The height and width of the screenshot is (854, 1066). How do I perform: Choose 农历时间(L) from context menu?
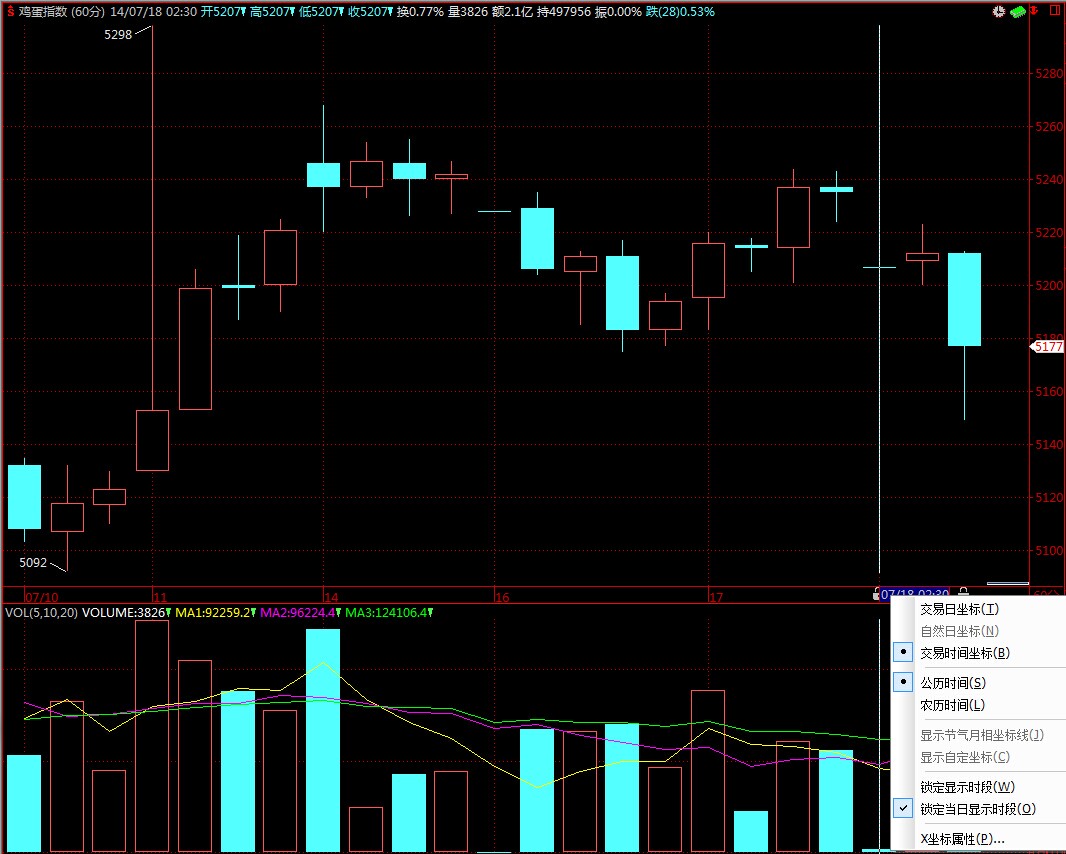pyautogui.click(x=952, y=705)
